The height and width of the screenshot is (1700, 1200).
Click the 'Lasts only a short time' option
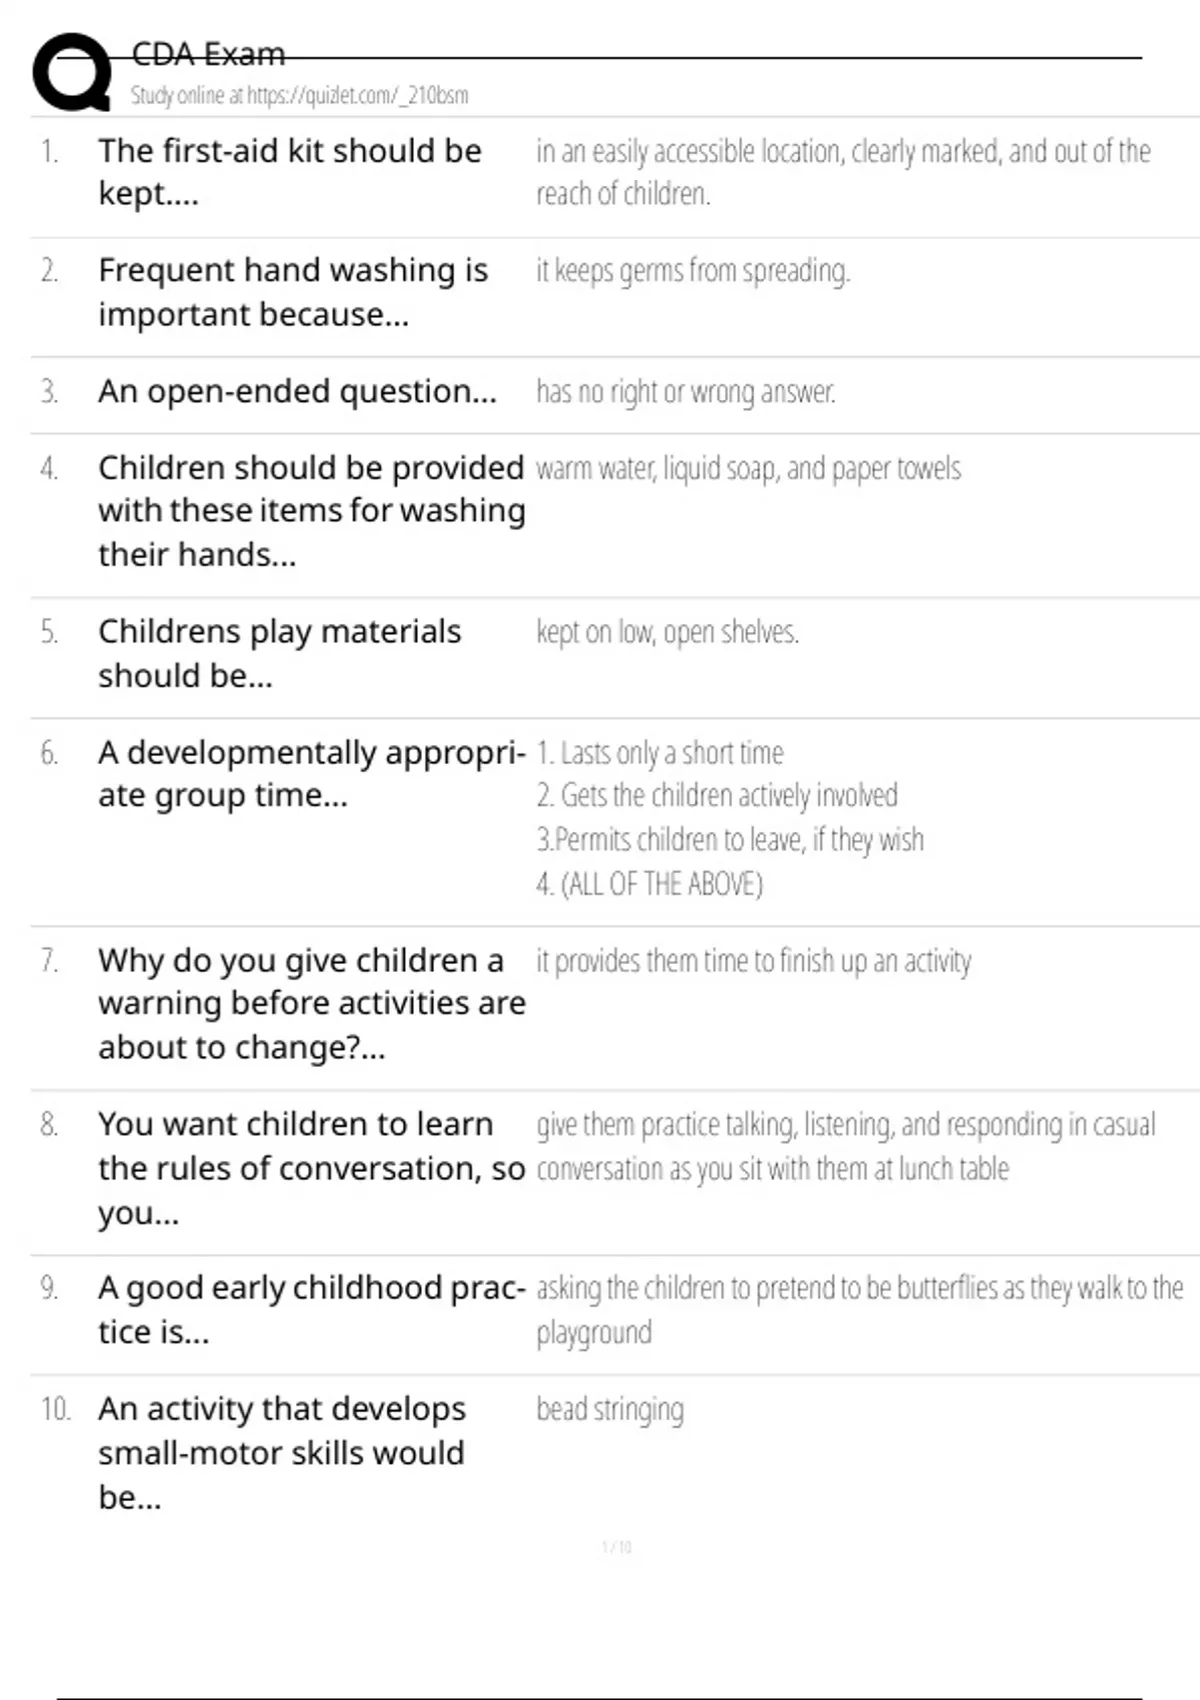pos(660,753)
